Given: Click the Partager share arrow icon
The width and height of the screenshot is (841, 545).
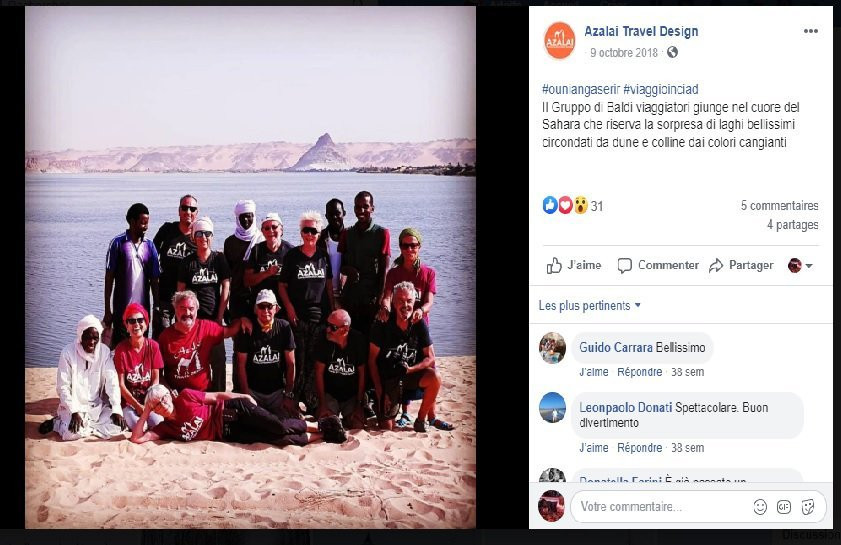Looking at the screenshot, I should (x=716, y=266).
